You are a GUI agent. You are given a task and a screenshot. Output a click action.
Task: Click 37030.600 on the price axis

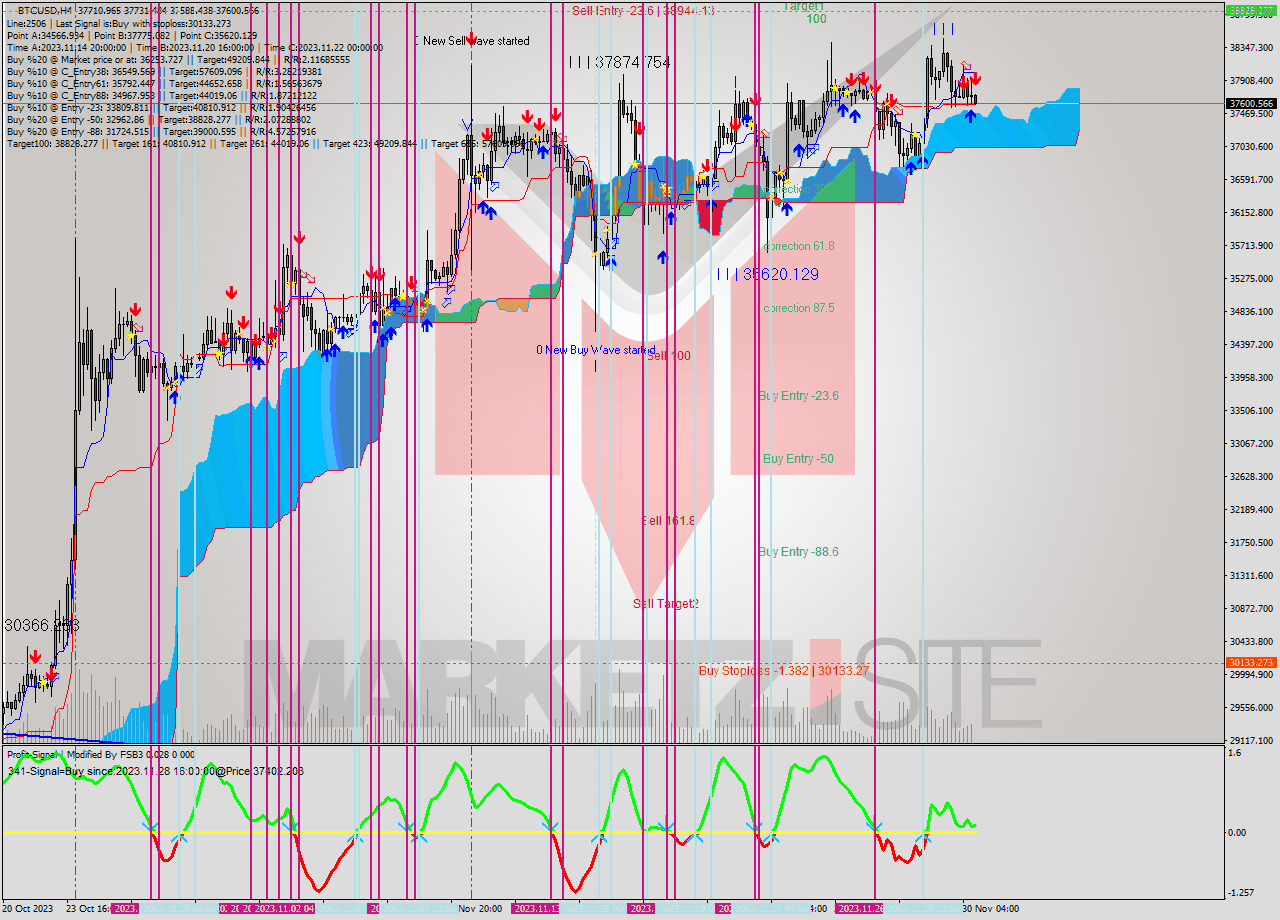click(x=1250, y=146)
